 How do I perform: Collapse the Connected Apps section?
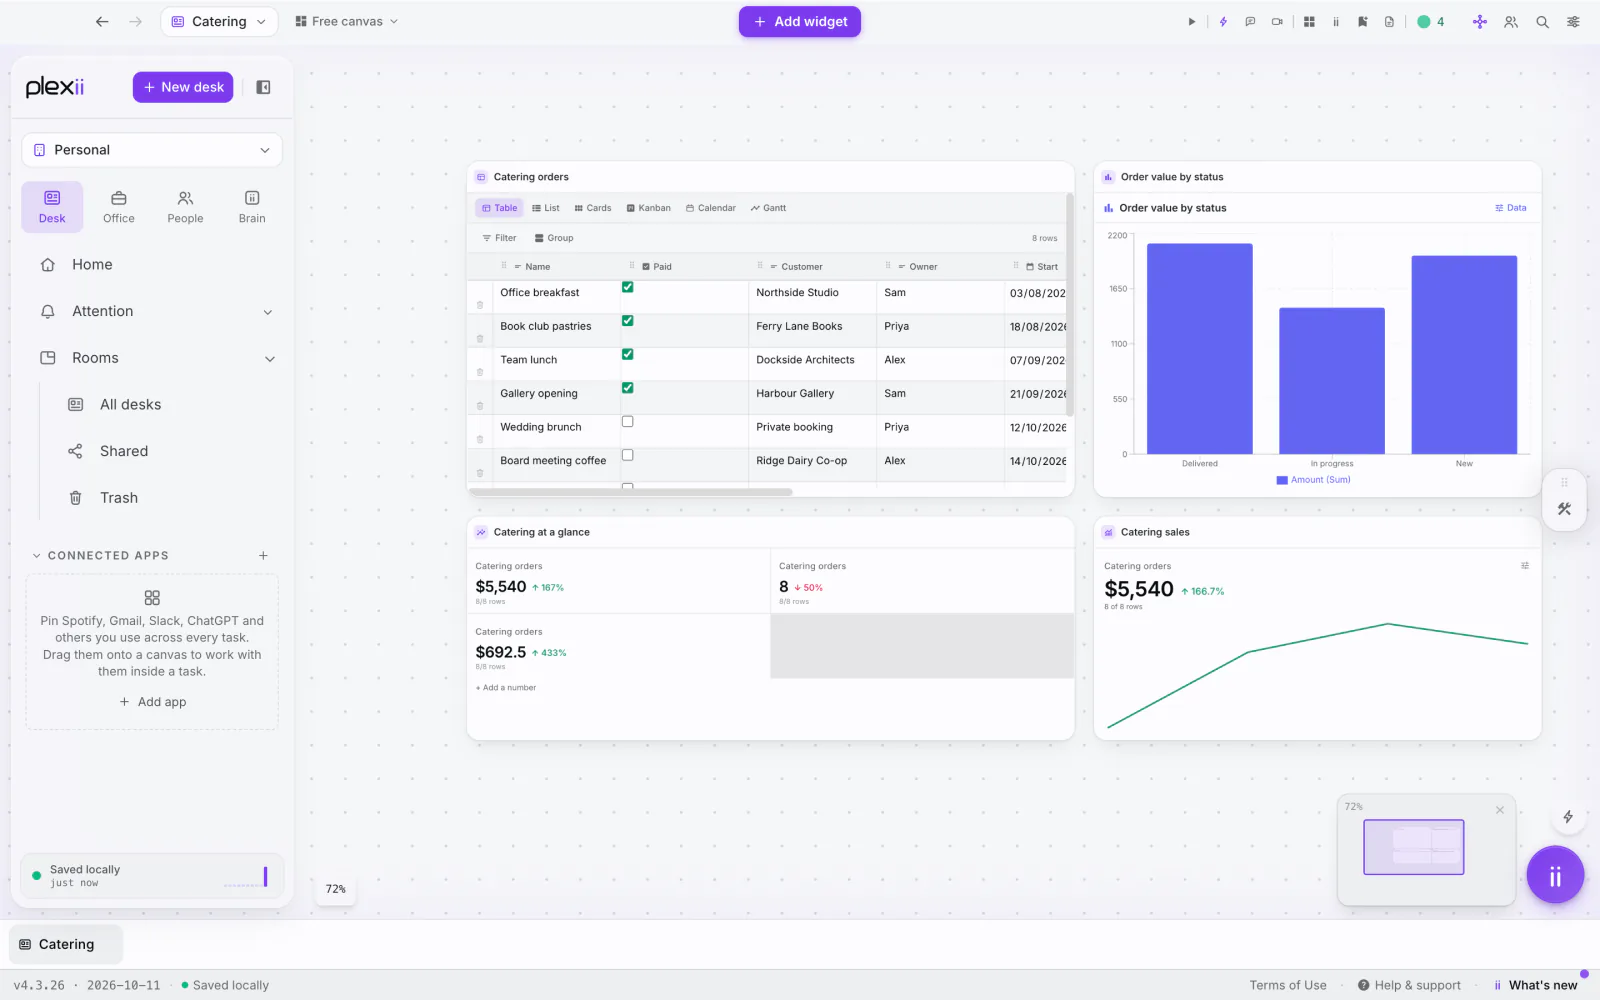click(37, 556)
